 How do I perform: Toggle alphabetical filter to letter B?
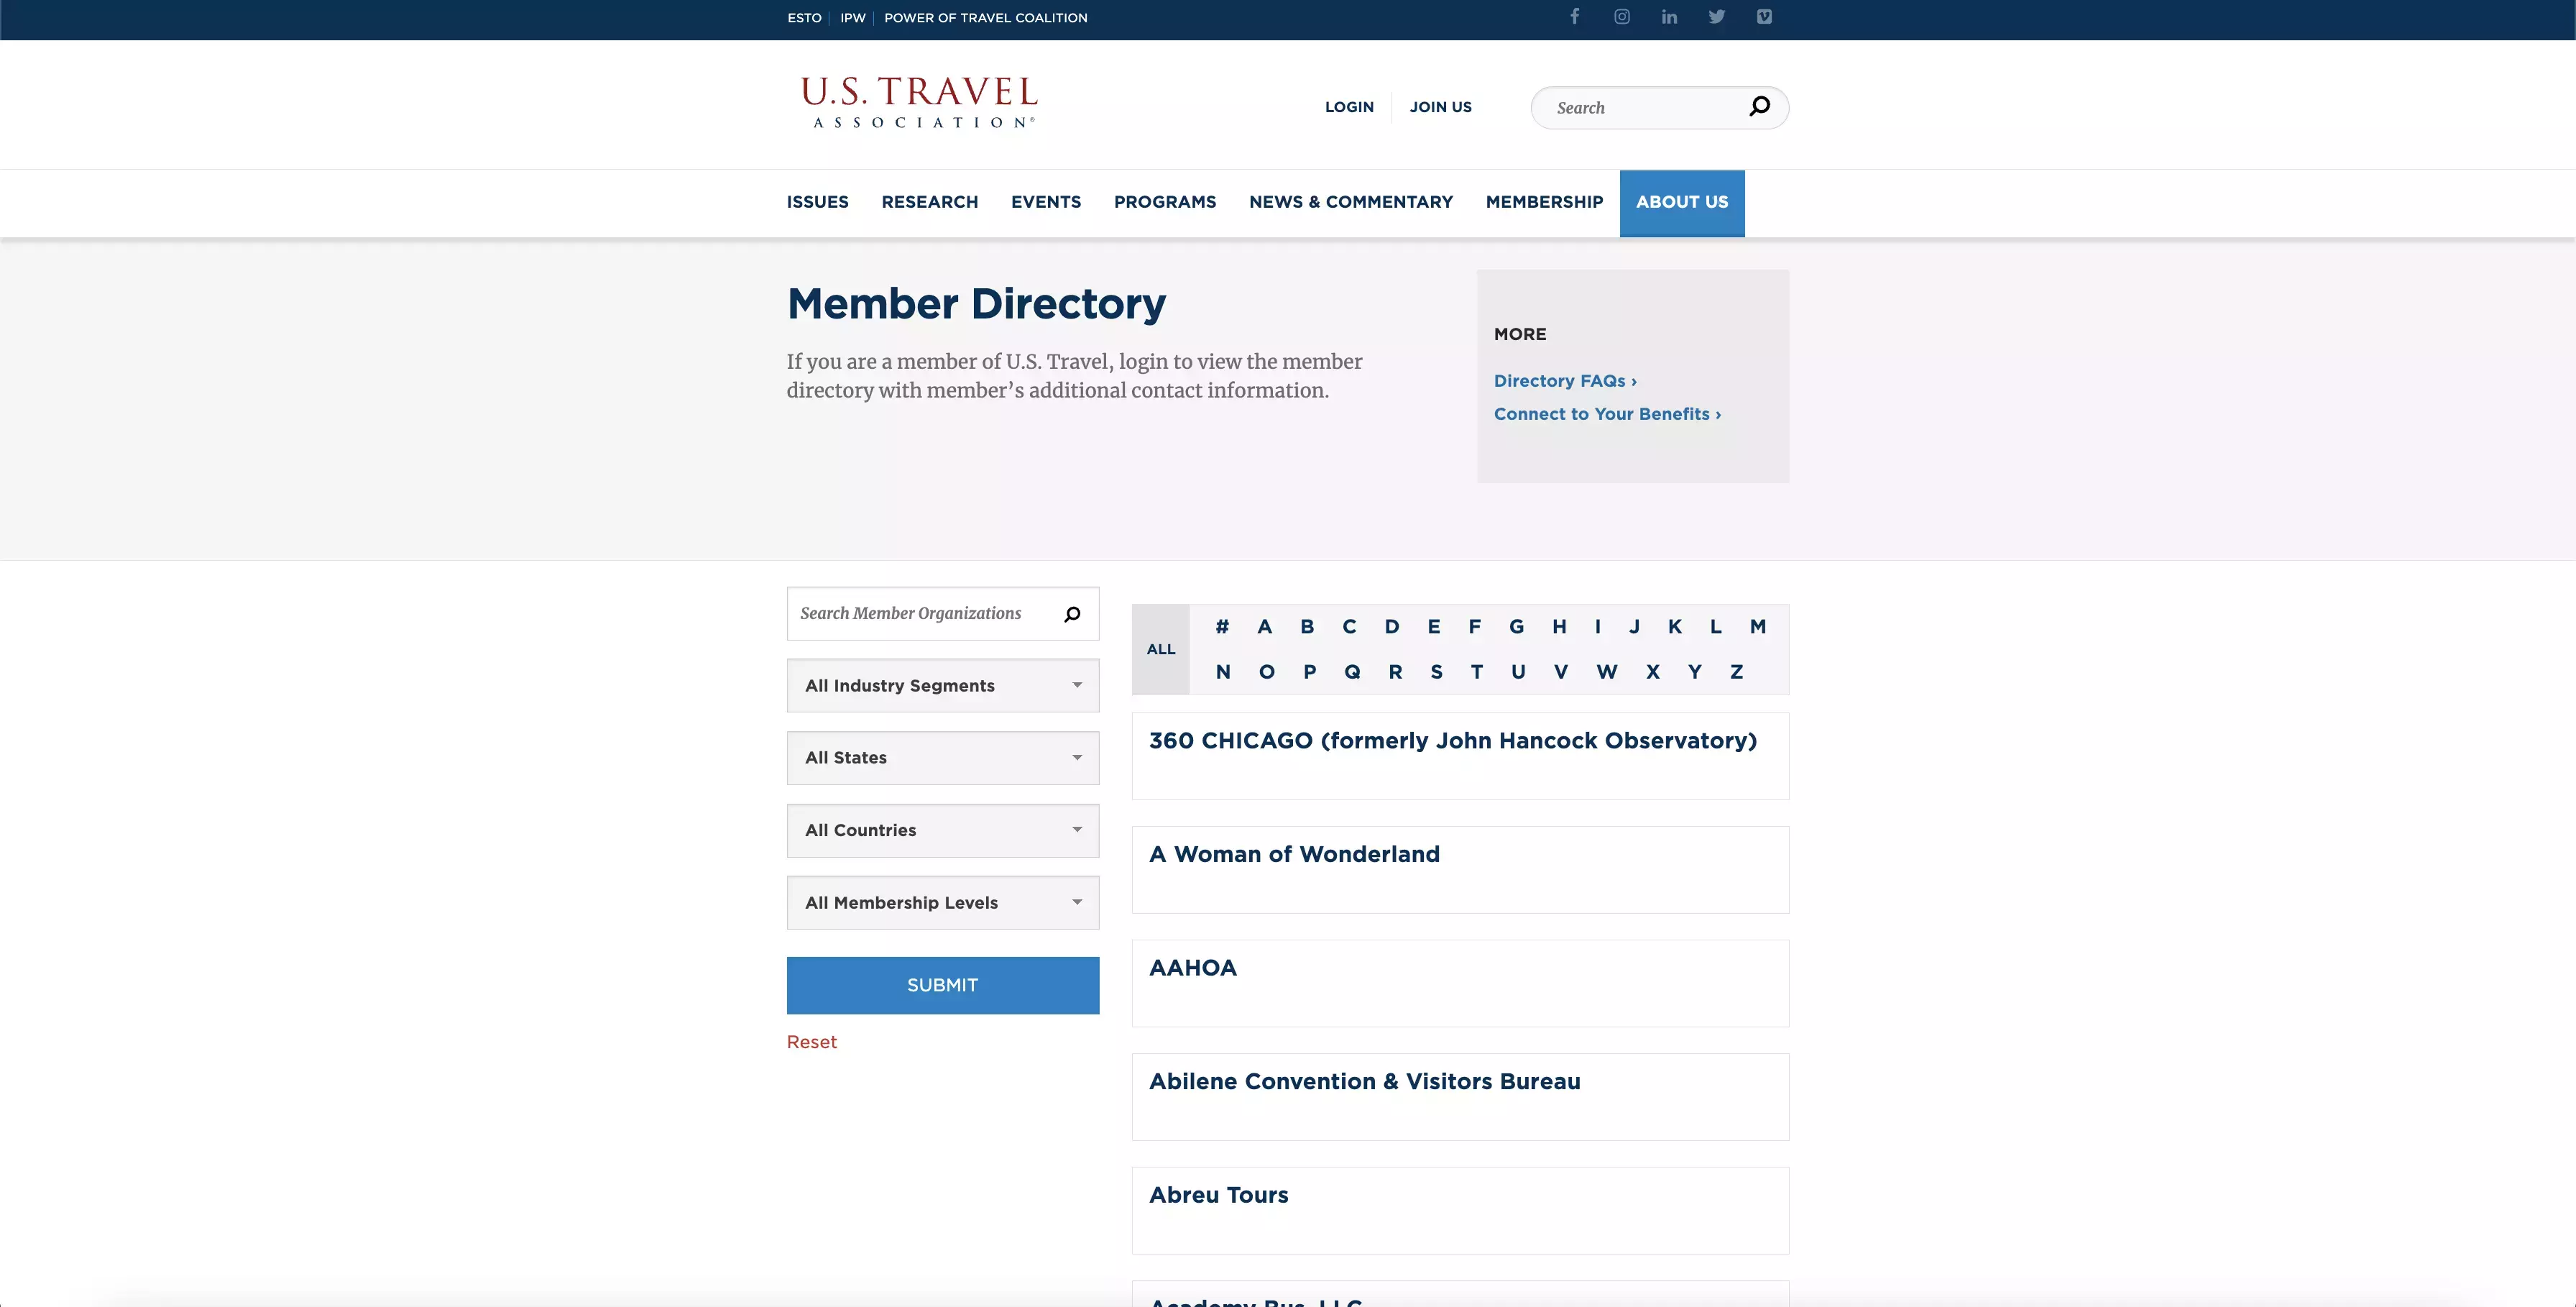coord(1308,627)
